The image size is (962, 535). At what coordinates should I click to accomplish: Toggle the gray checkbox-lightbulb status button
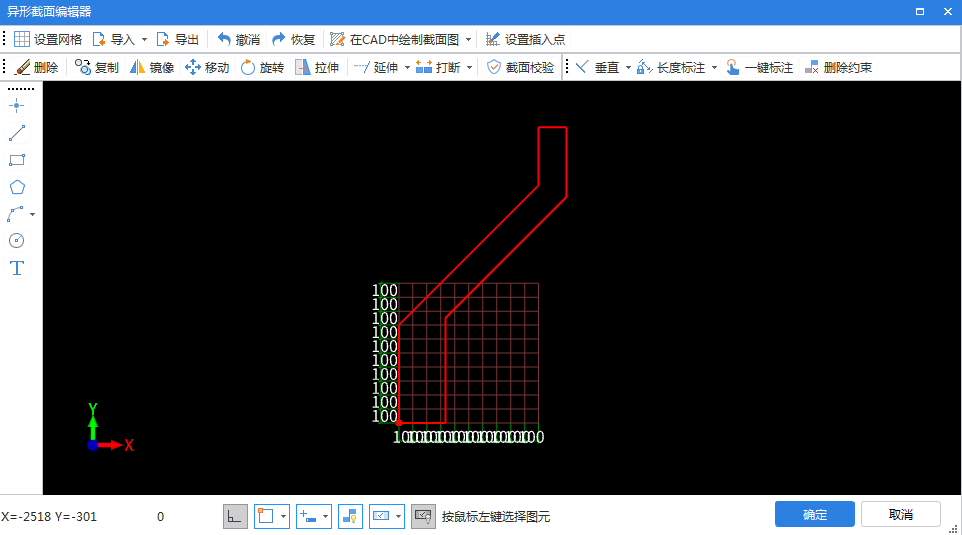coord(423,516)
